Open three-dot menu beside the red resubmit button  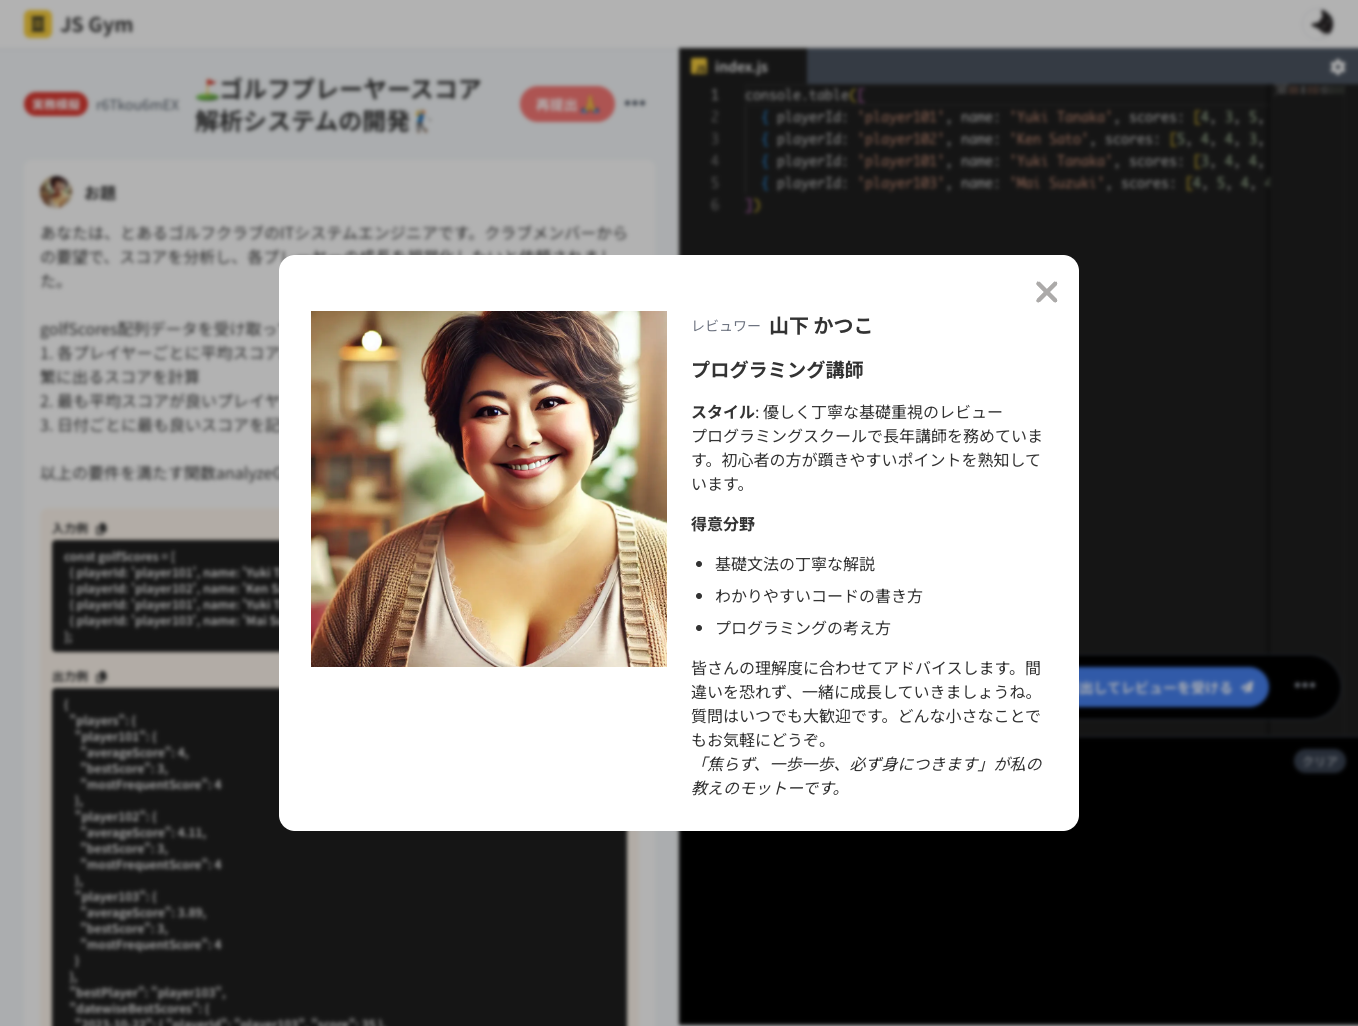click(635, 103)
